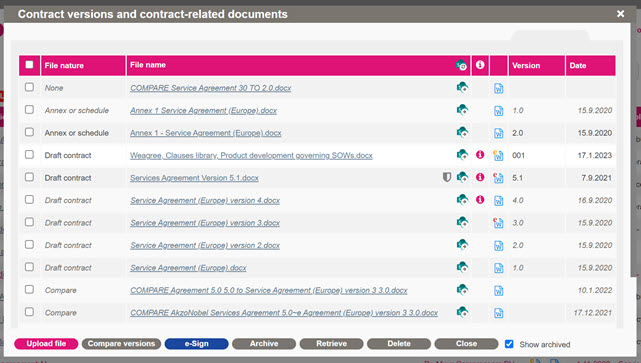Click cloud icon in COMPARE AkzoNobel Services Agreement row
The width and height of the screenshot is (641, 363).
[462, 312]
